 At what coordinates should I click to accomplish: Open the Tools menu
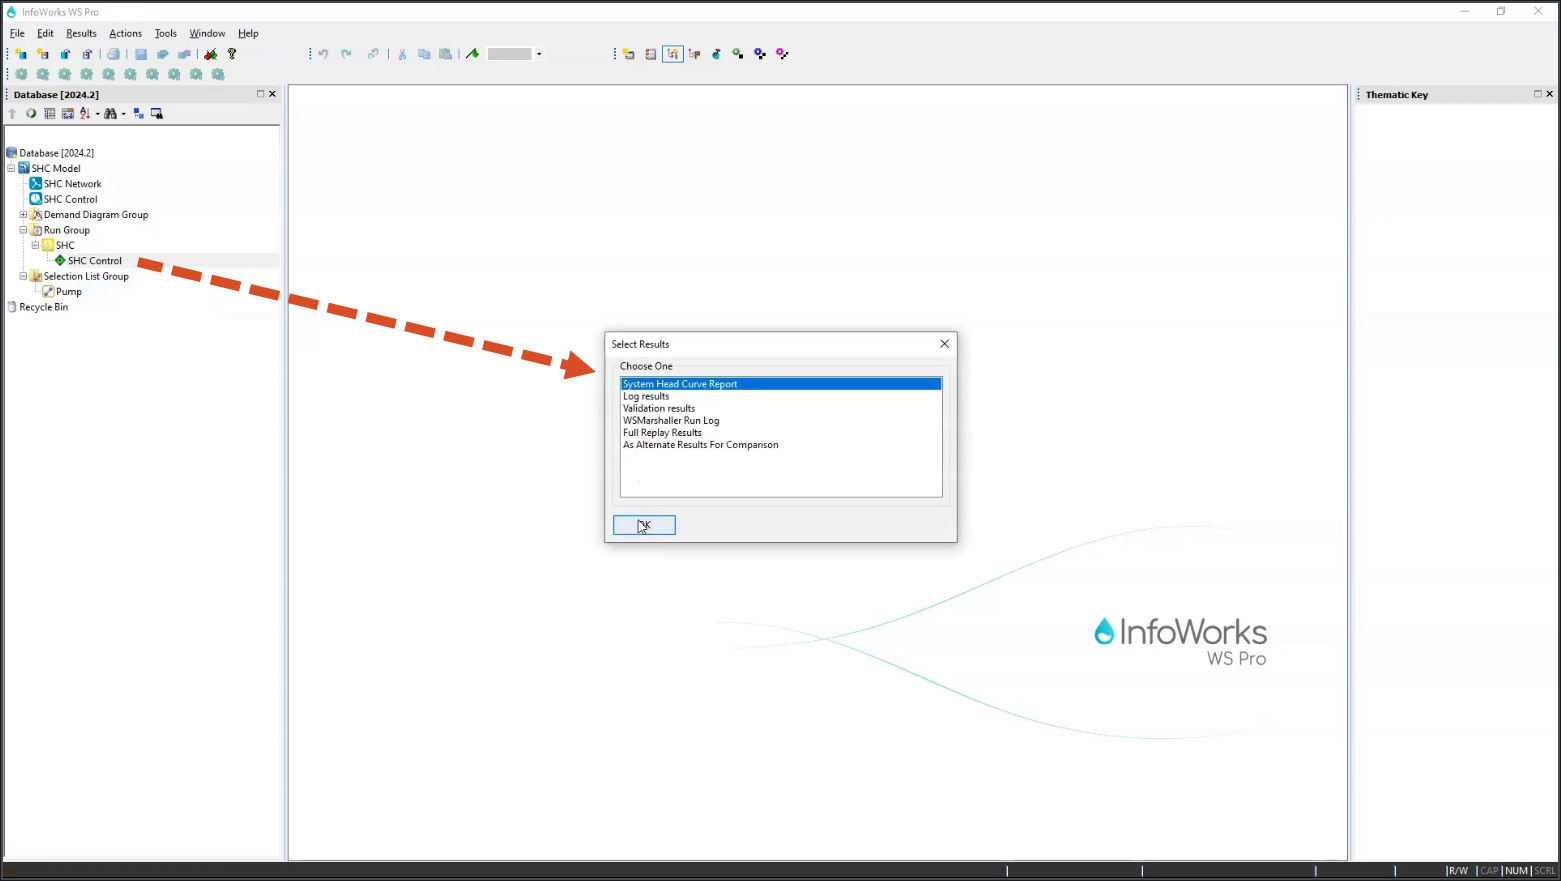tap(166, 33)
